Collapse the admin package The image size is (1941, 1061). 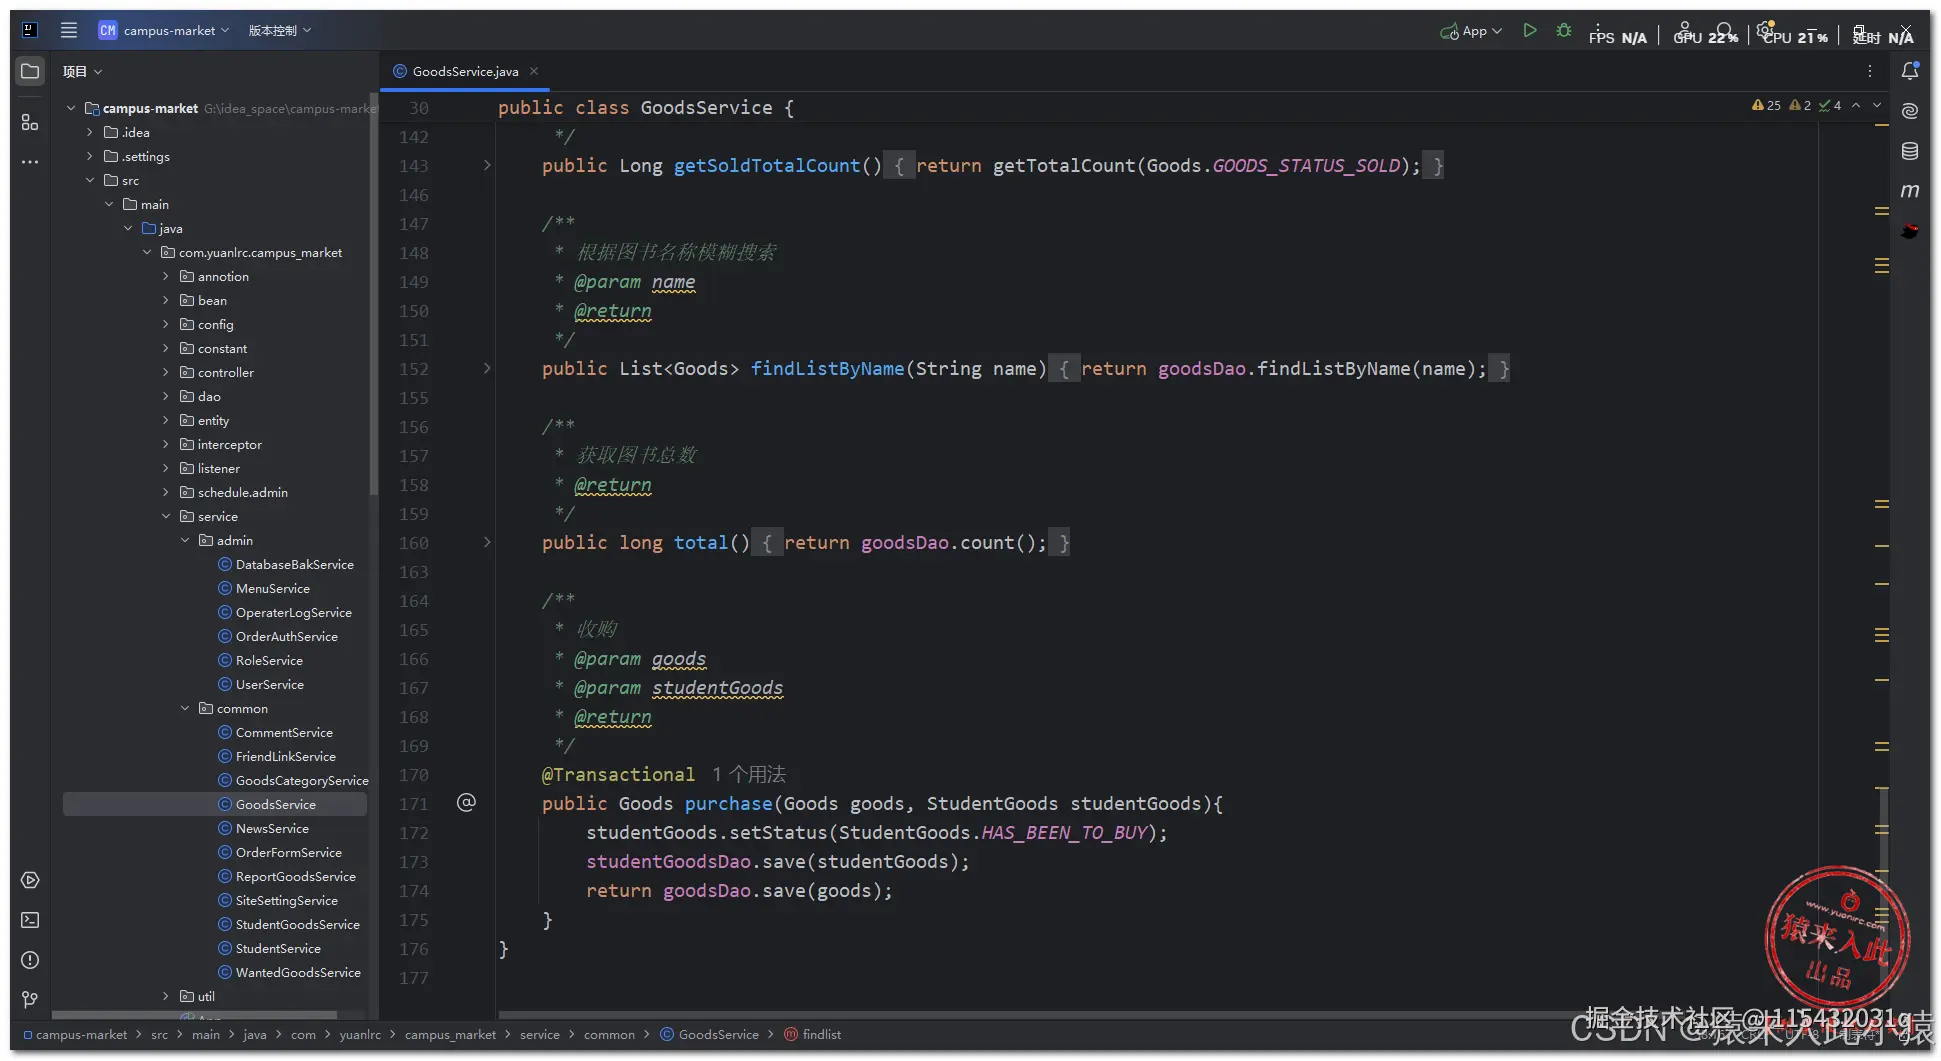tap(185, 540)
